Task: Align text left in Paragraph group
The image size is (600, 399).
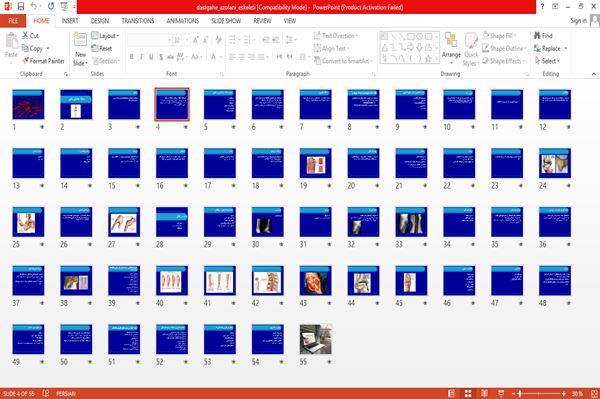Action: point(232,57)
